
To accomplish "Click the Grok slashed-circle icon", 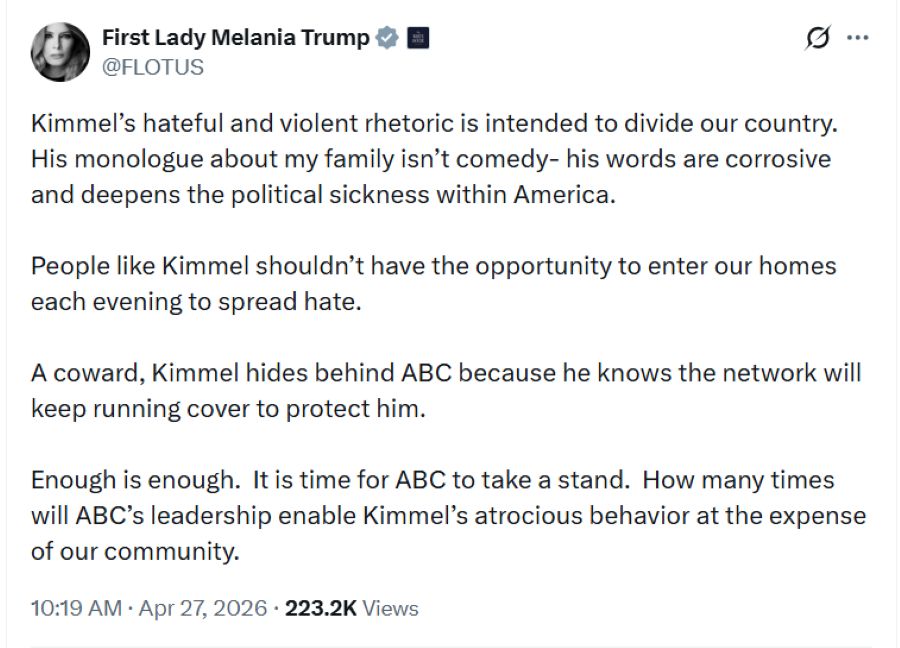I will [x=816, y=39].
